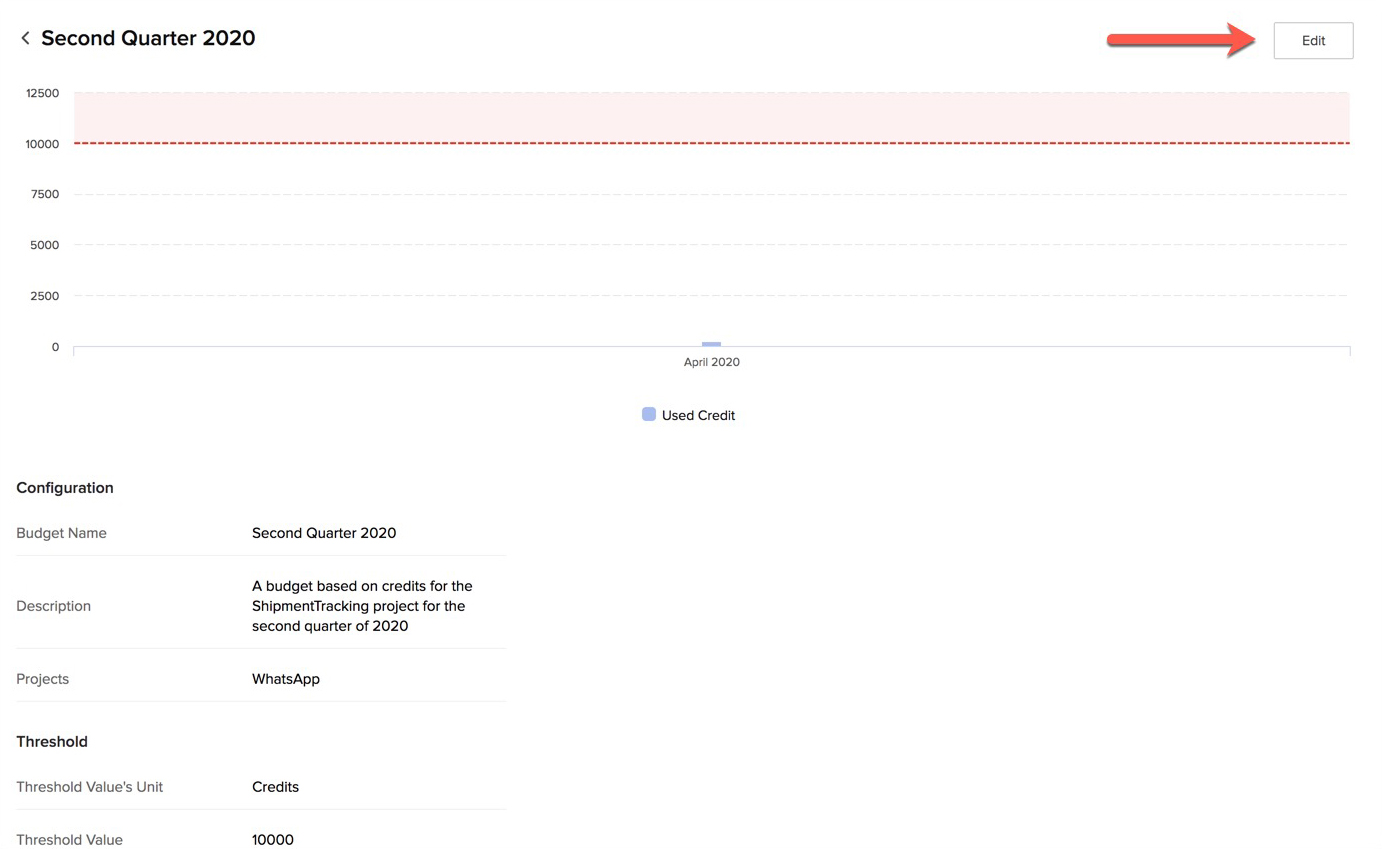1382x849 pixels.
Task: Click the Second Quarter 2020 page title
Action: (x=147, y=37)
